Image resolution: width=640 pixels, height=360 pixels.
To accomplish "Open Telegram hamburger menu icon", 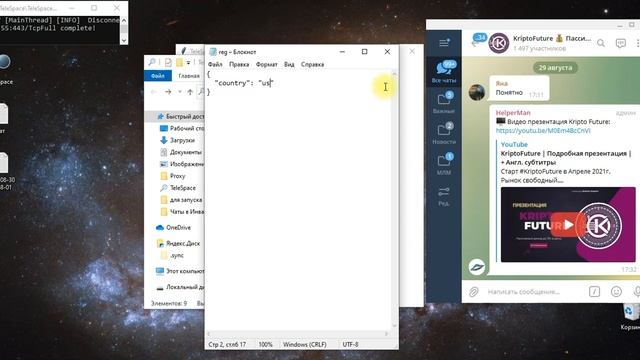I will click(x=444, y=42).
